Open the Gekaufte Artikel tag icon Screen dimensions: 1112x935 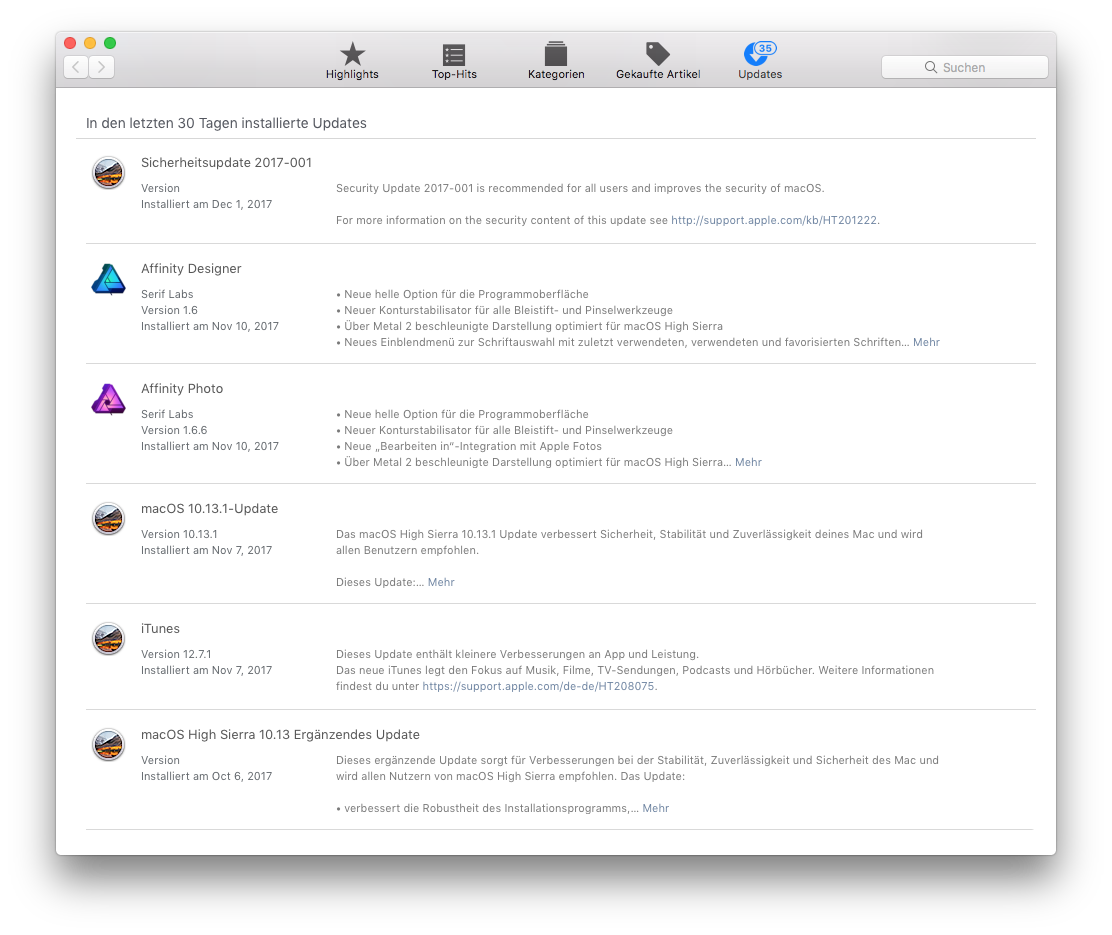click(657, 54)
